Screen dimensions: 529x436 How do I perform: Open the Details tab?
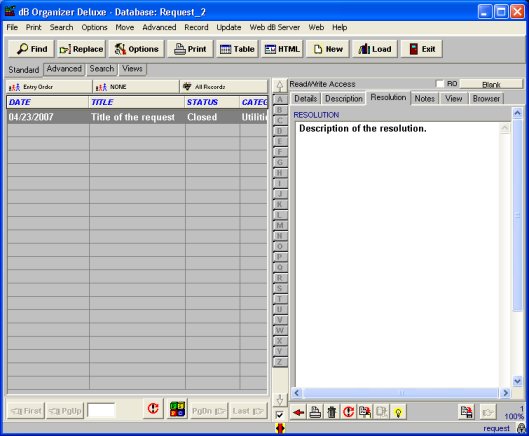306,99
